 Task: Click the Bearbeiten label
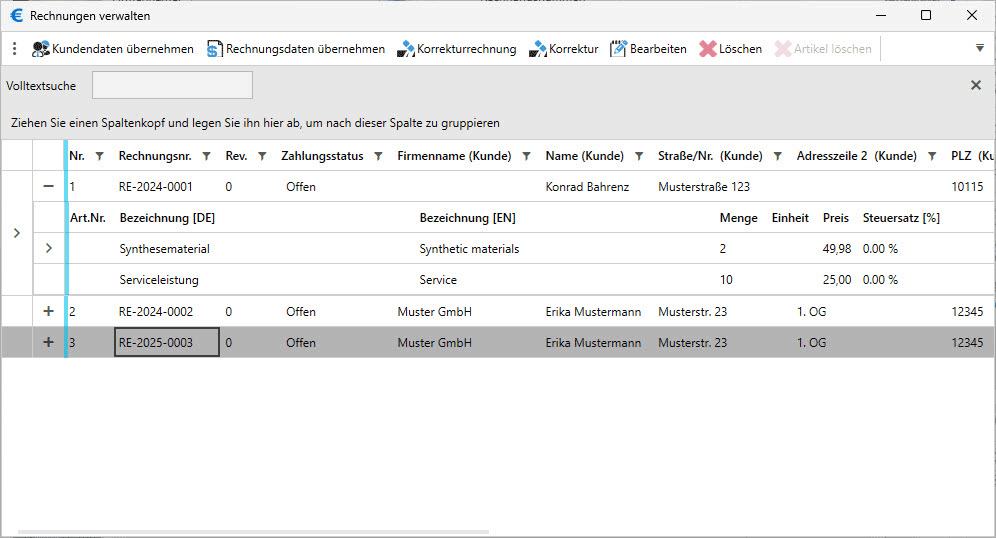(658, 49)
